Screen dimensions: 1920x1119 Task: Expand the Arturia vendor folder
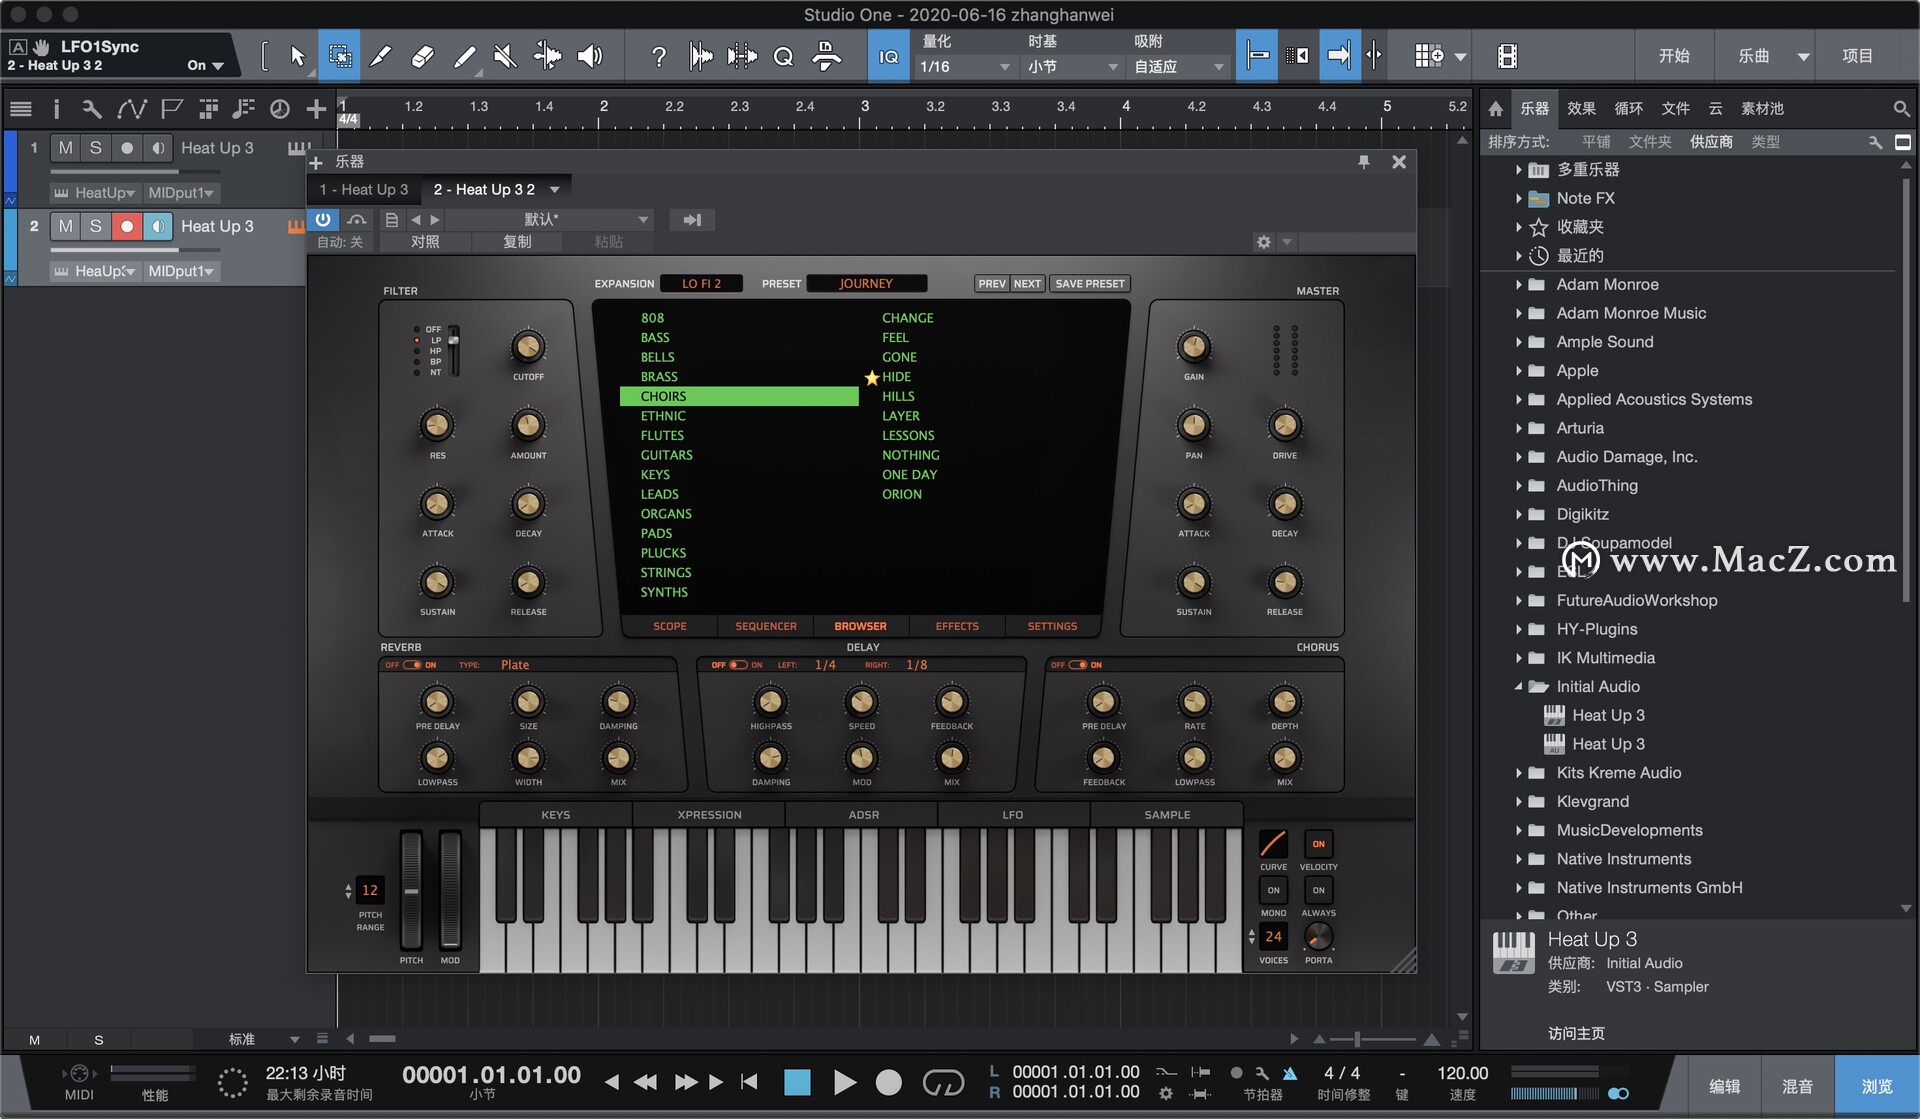tap(1518, 428)
